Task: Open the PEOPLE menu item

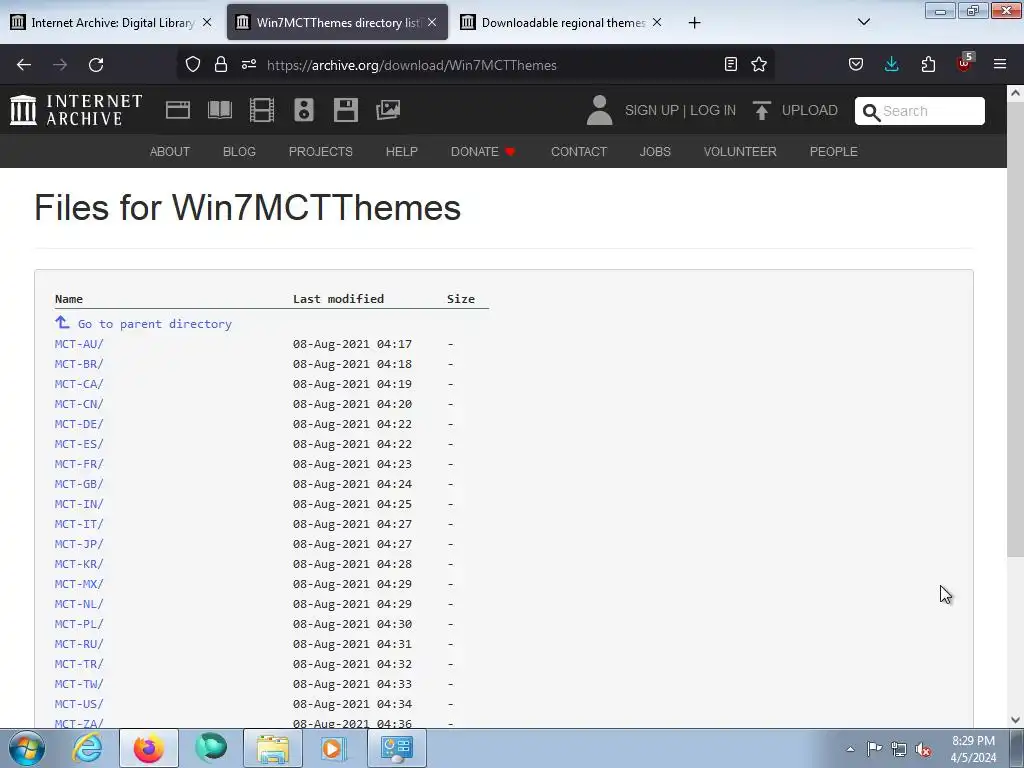Action: [x=834, y=152]
